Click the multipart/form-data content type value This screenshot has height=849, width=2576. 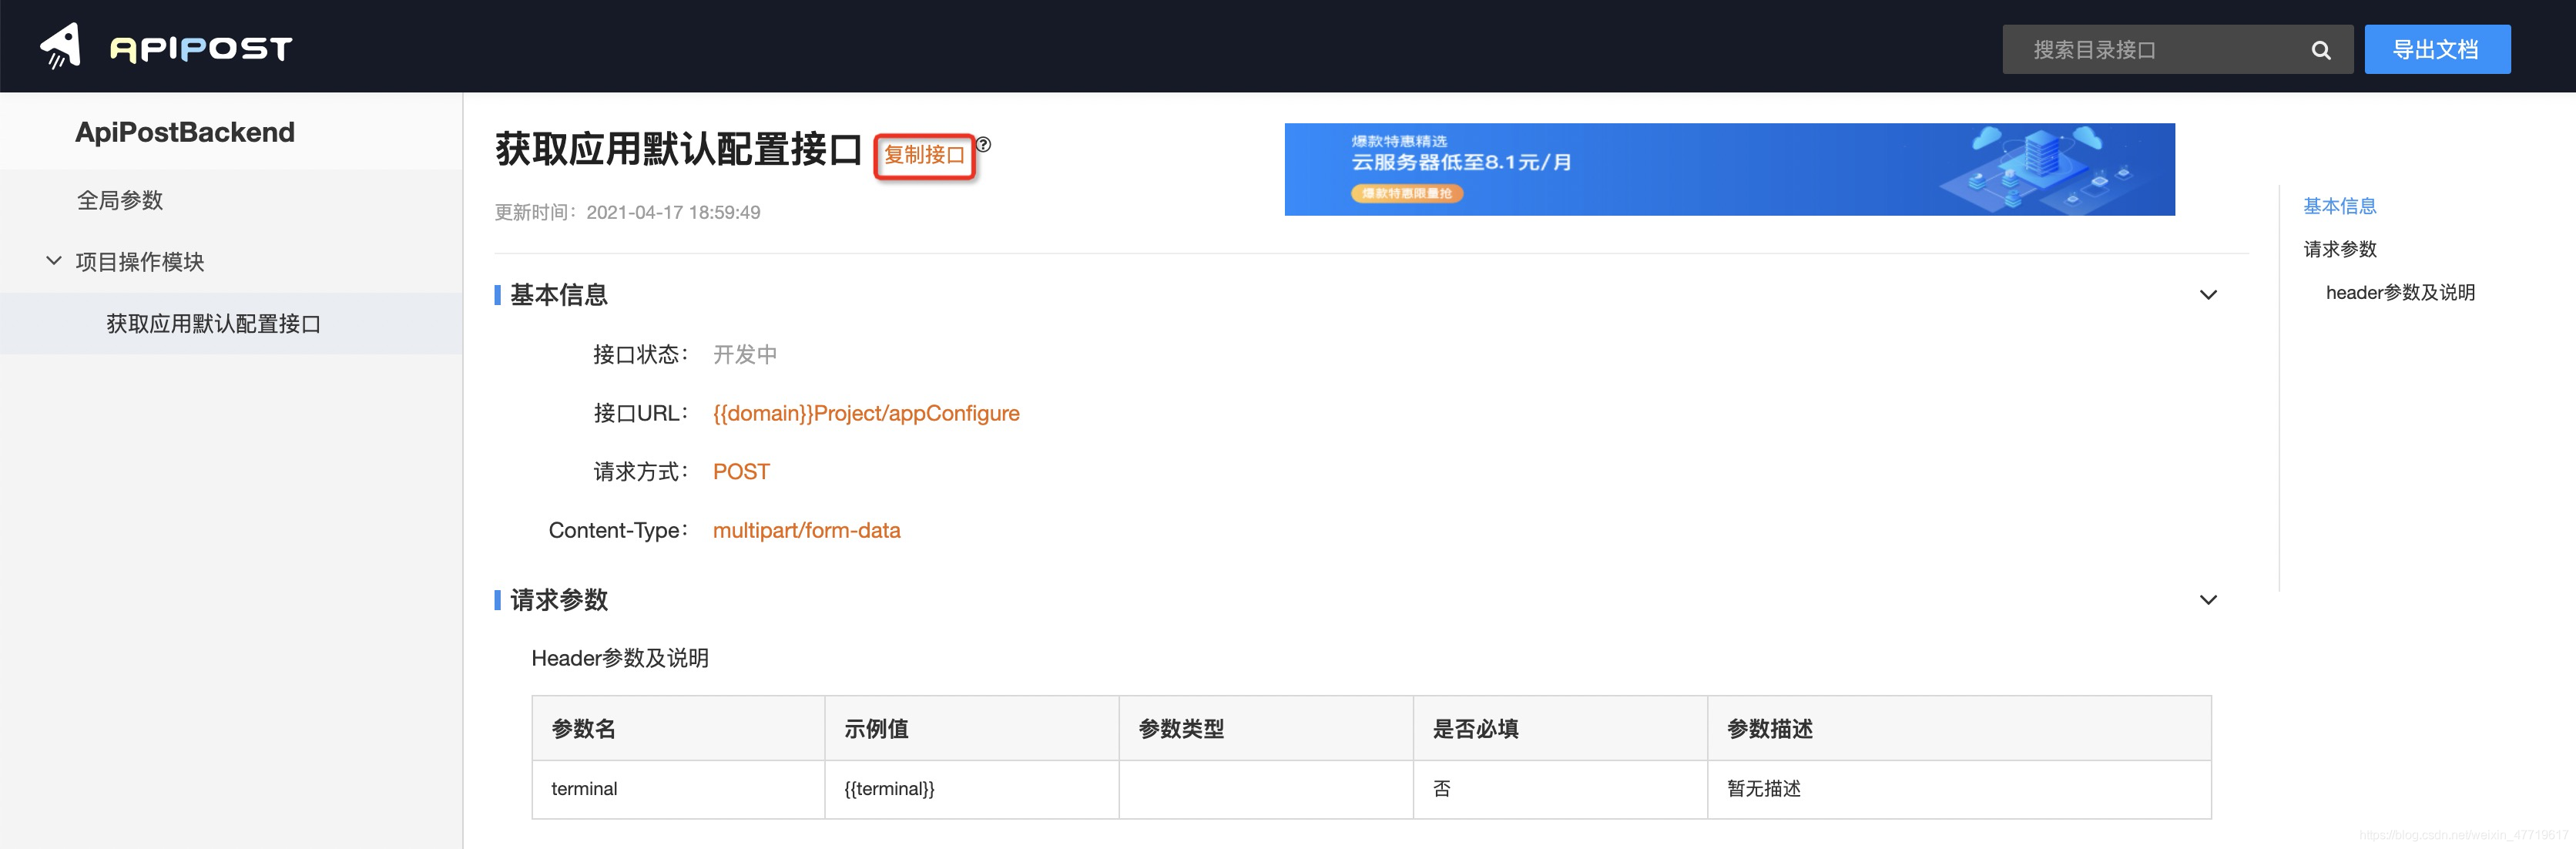(806, 530)
